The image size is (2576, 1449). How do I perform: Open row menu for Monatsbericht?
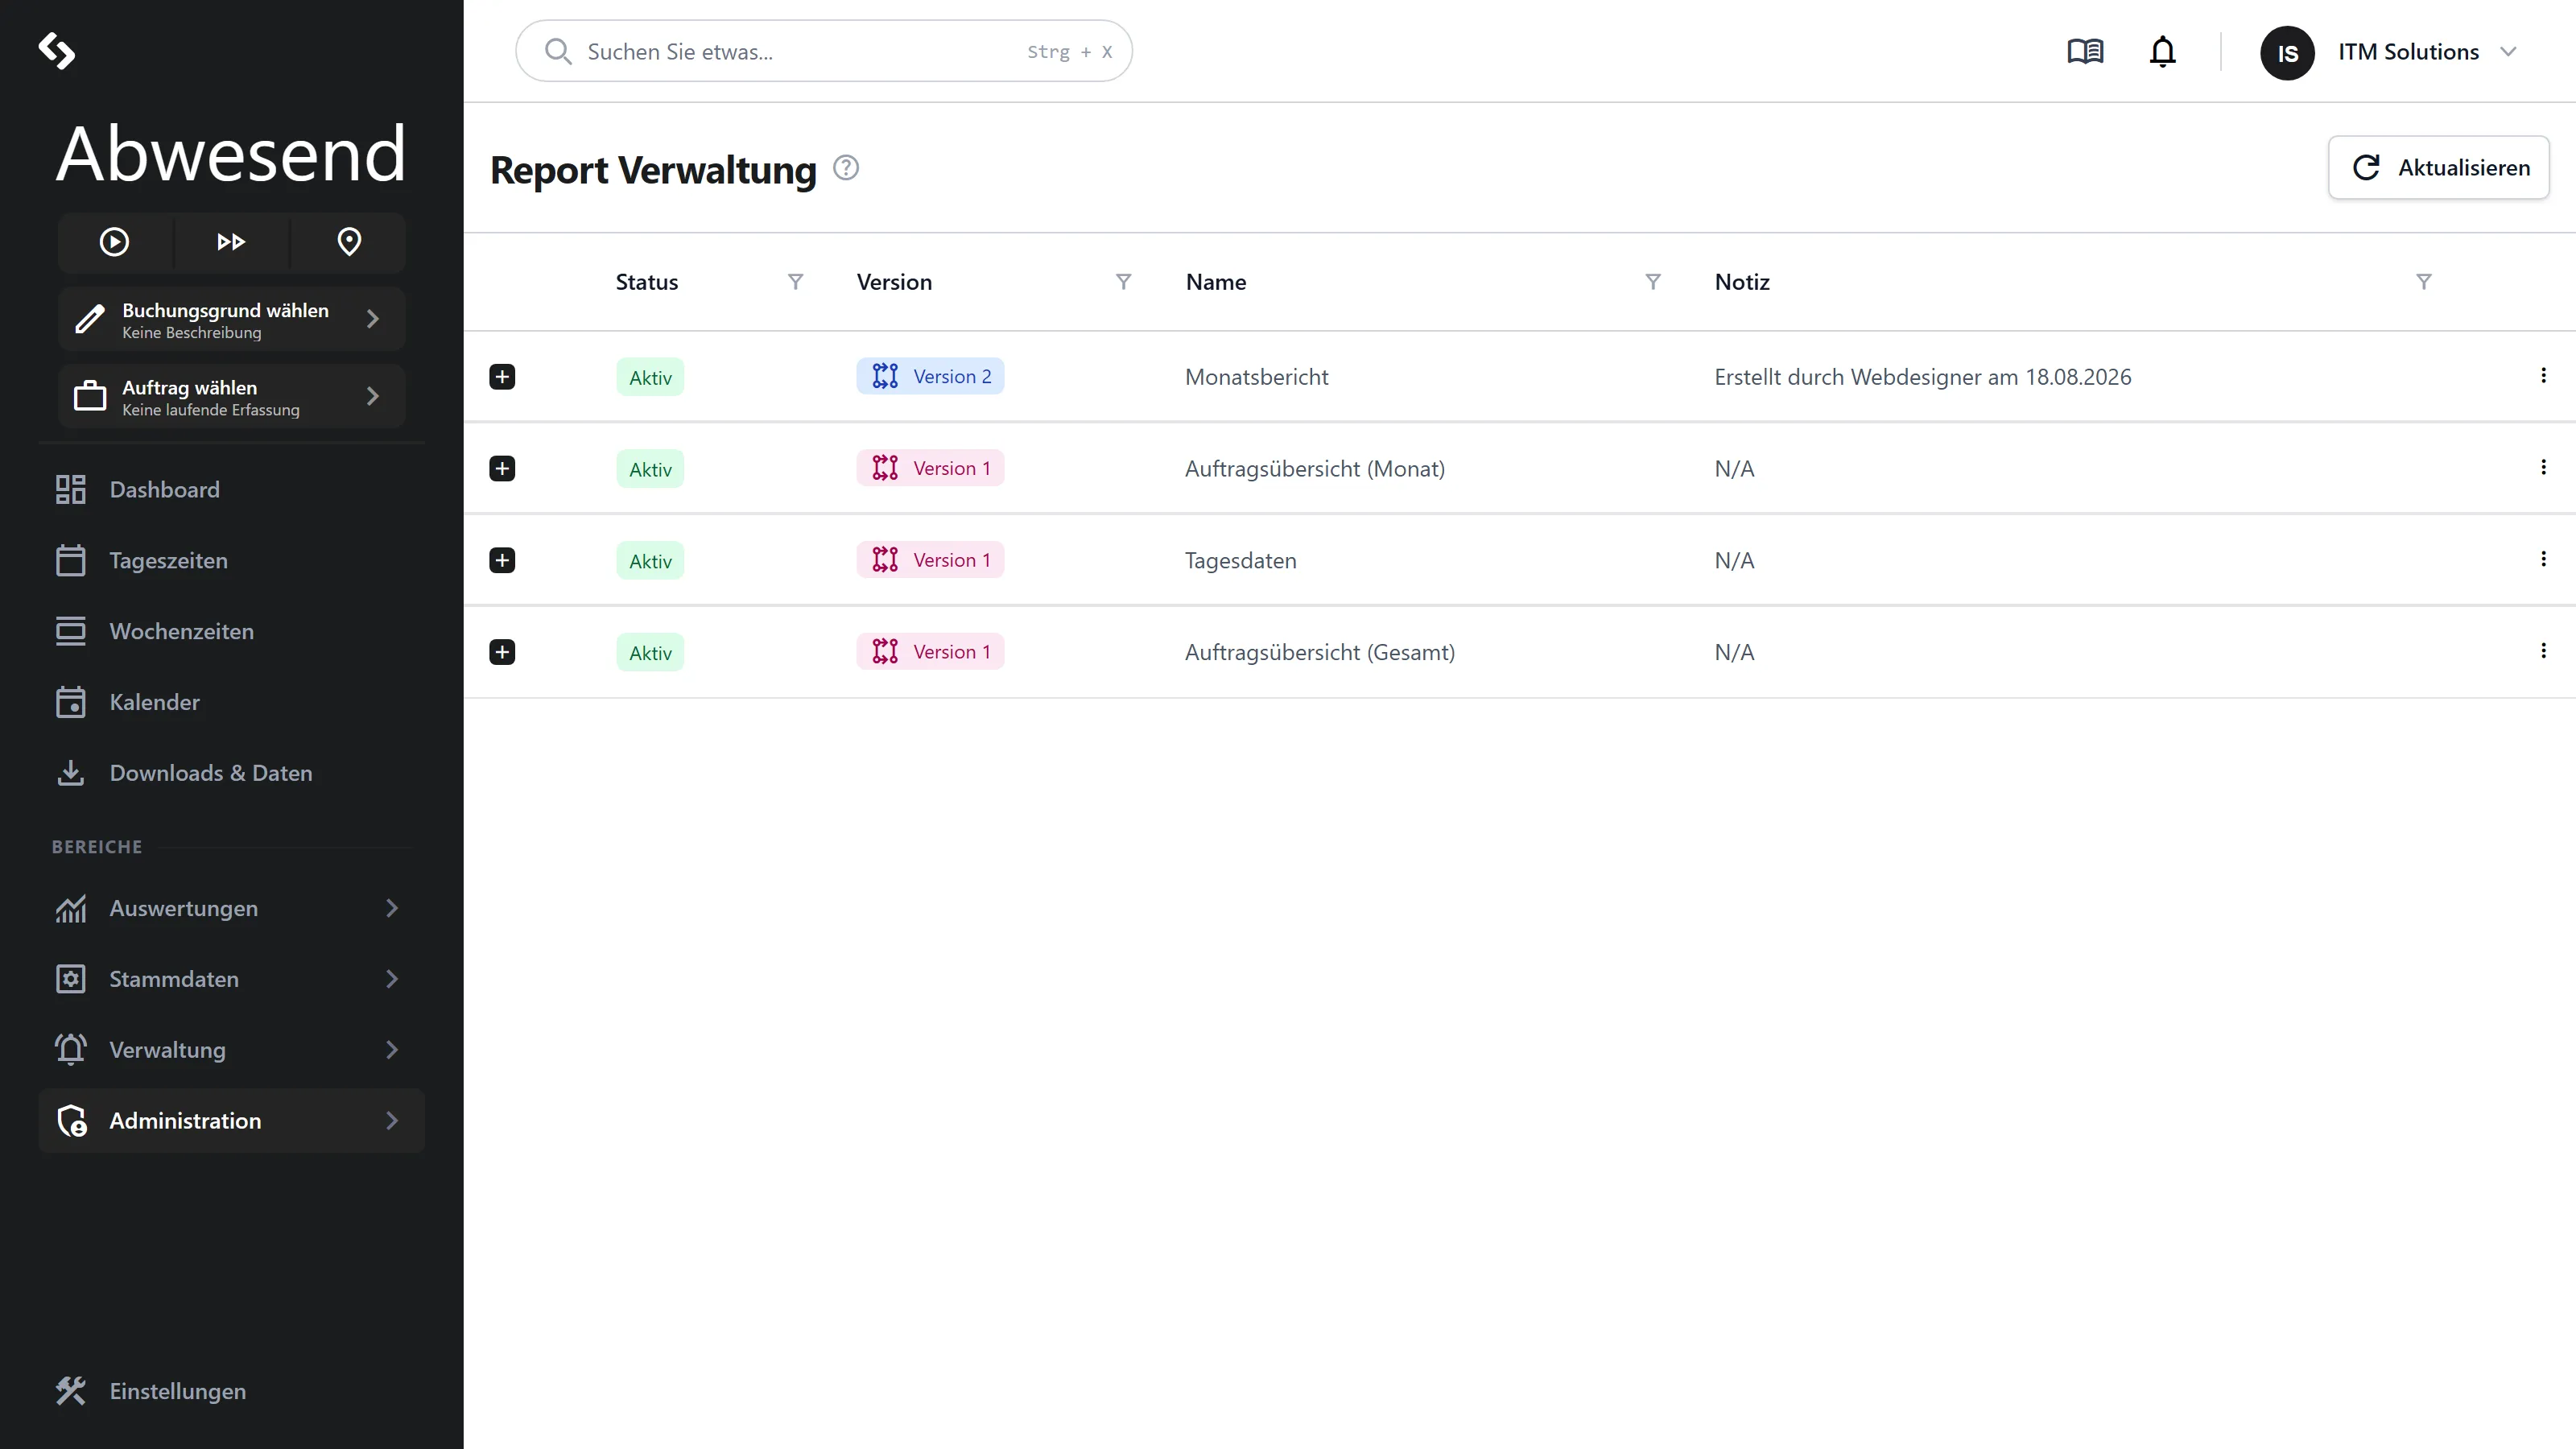[2543, 376]
